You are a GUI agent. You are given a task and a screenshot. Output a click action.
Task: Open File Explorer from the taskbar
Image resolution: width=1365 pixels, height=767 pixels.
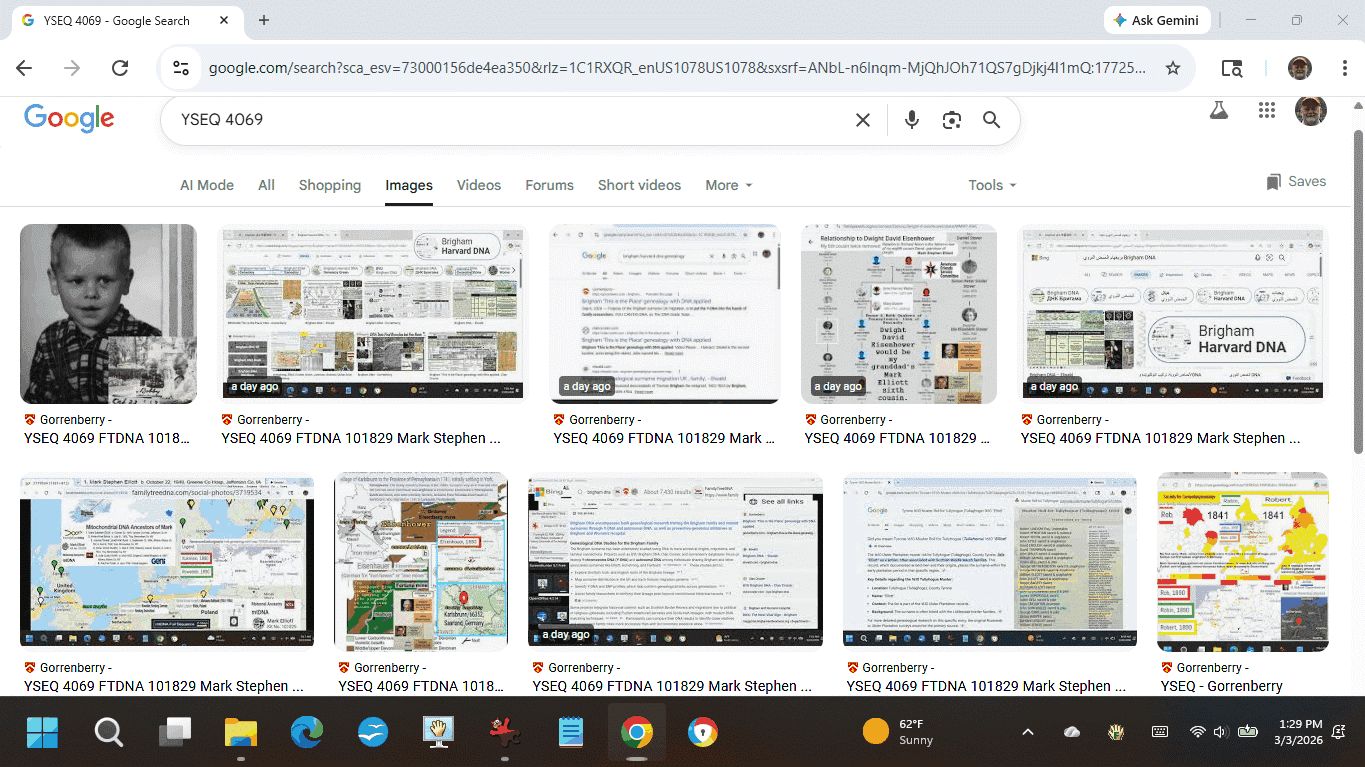(x=241, y=733)
